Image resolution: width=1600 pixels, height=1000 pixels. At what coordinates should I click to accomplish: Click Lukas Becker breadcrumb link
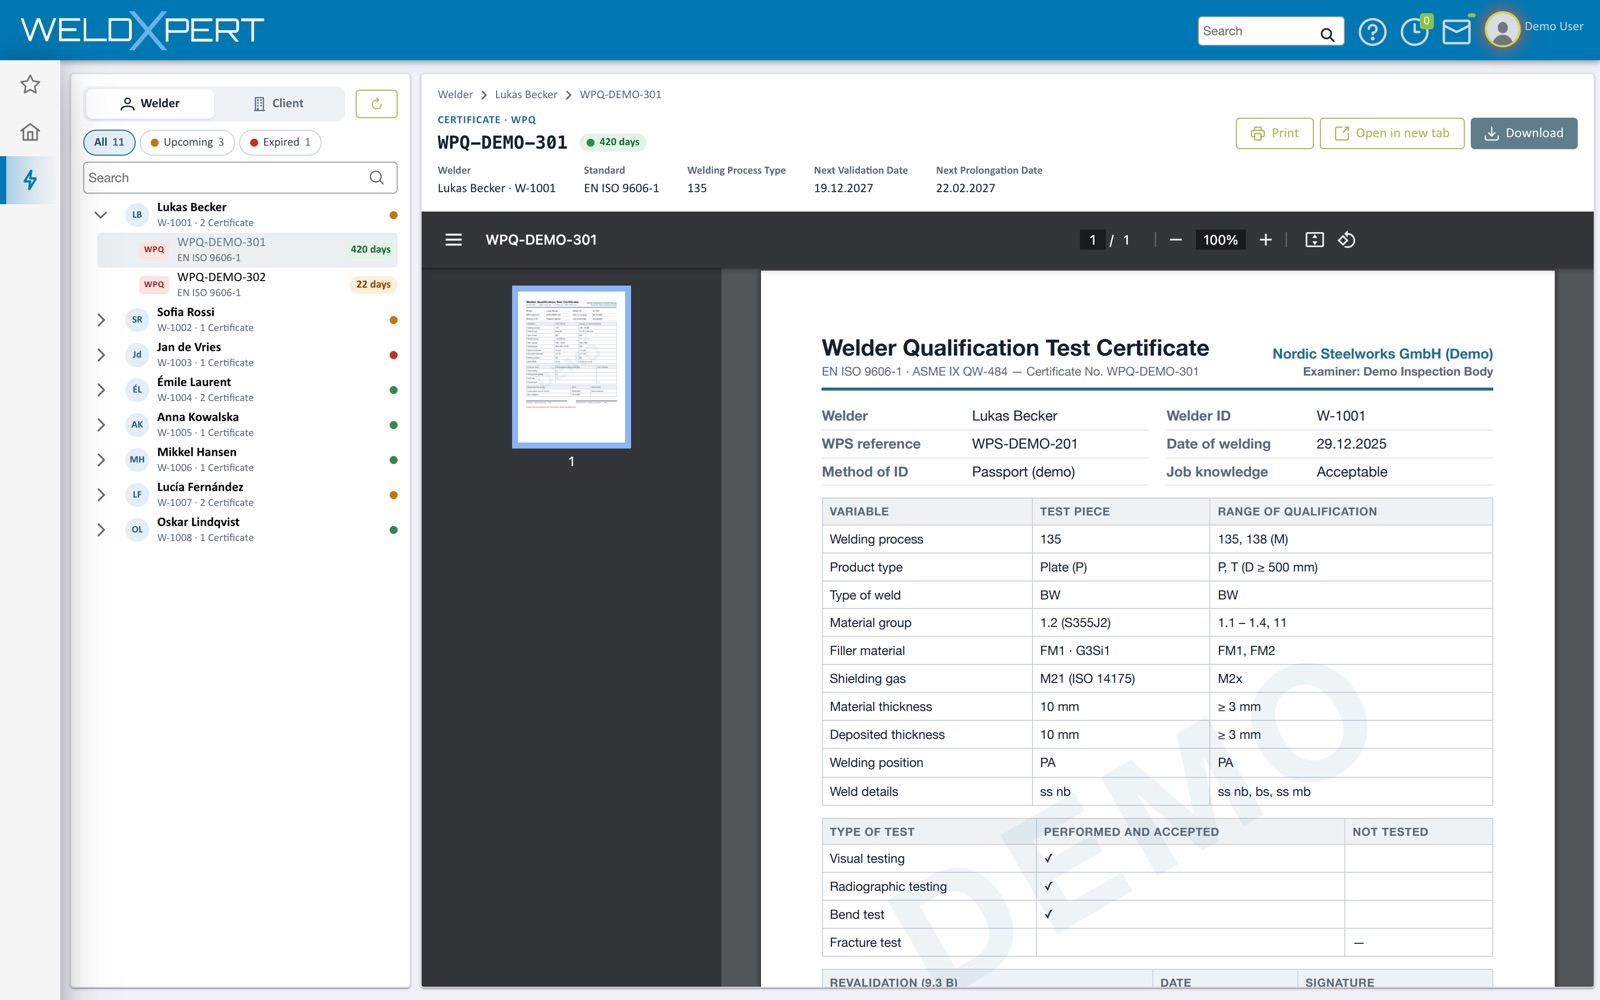[526, 95]
